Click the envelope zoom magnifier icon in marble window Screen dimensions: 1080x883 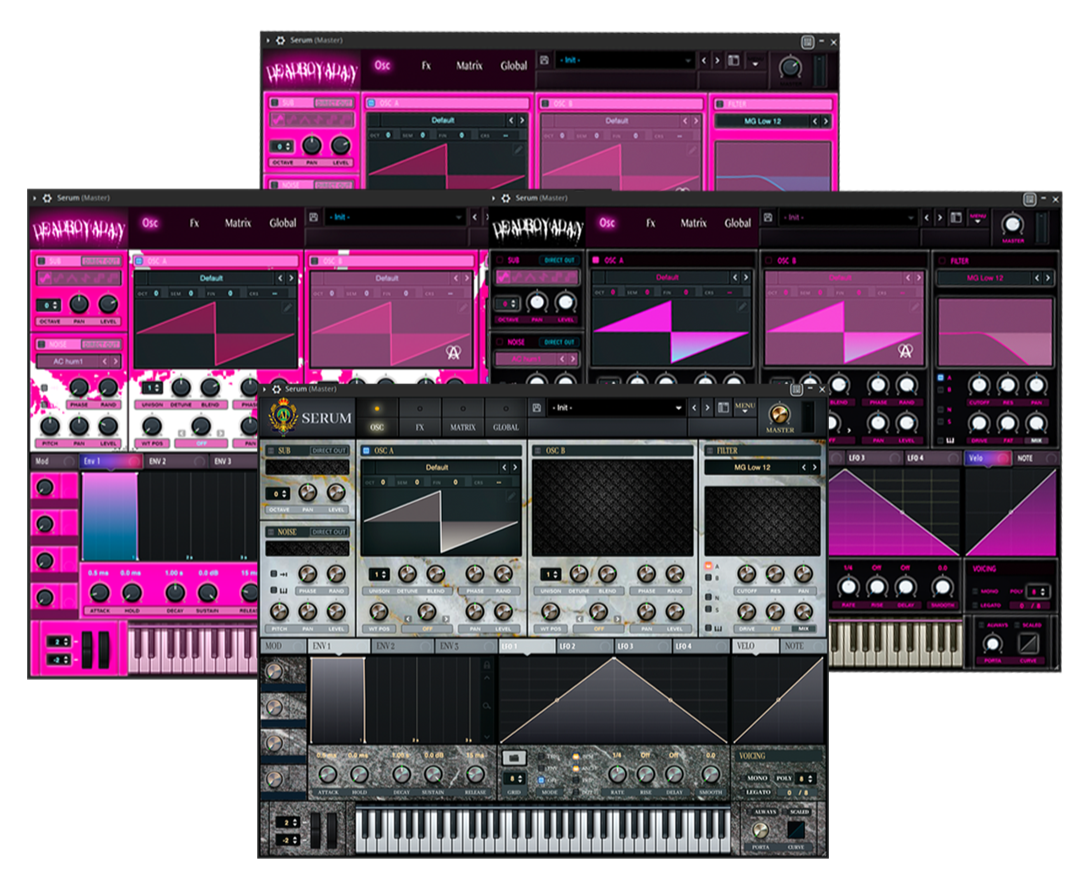[487, 706]
